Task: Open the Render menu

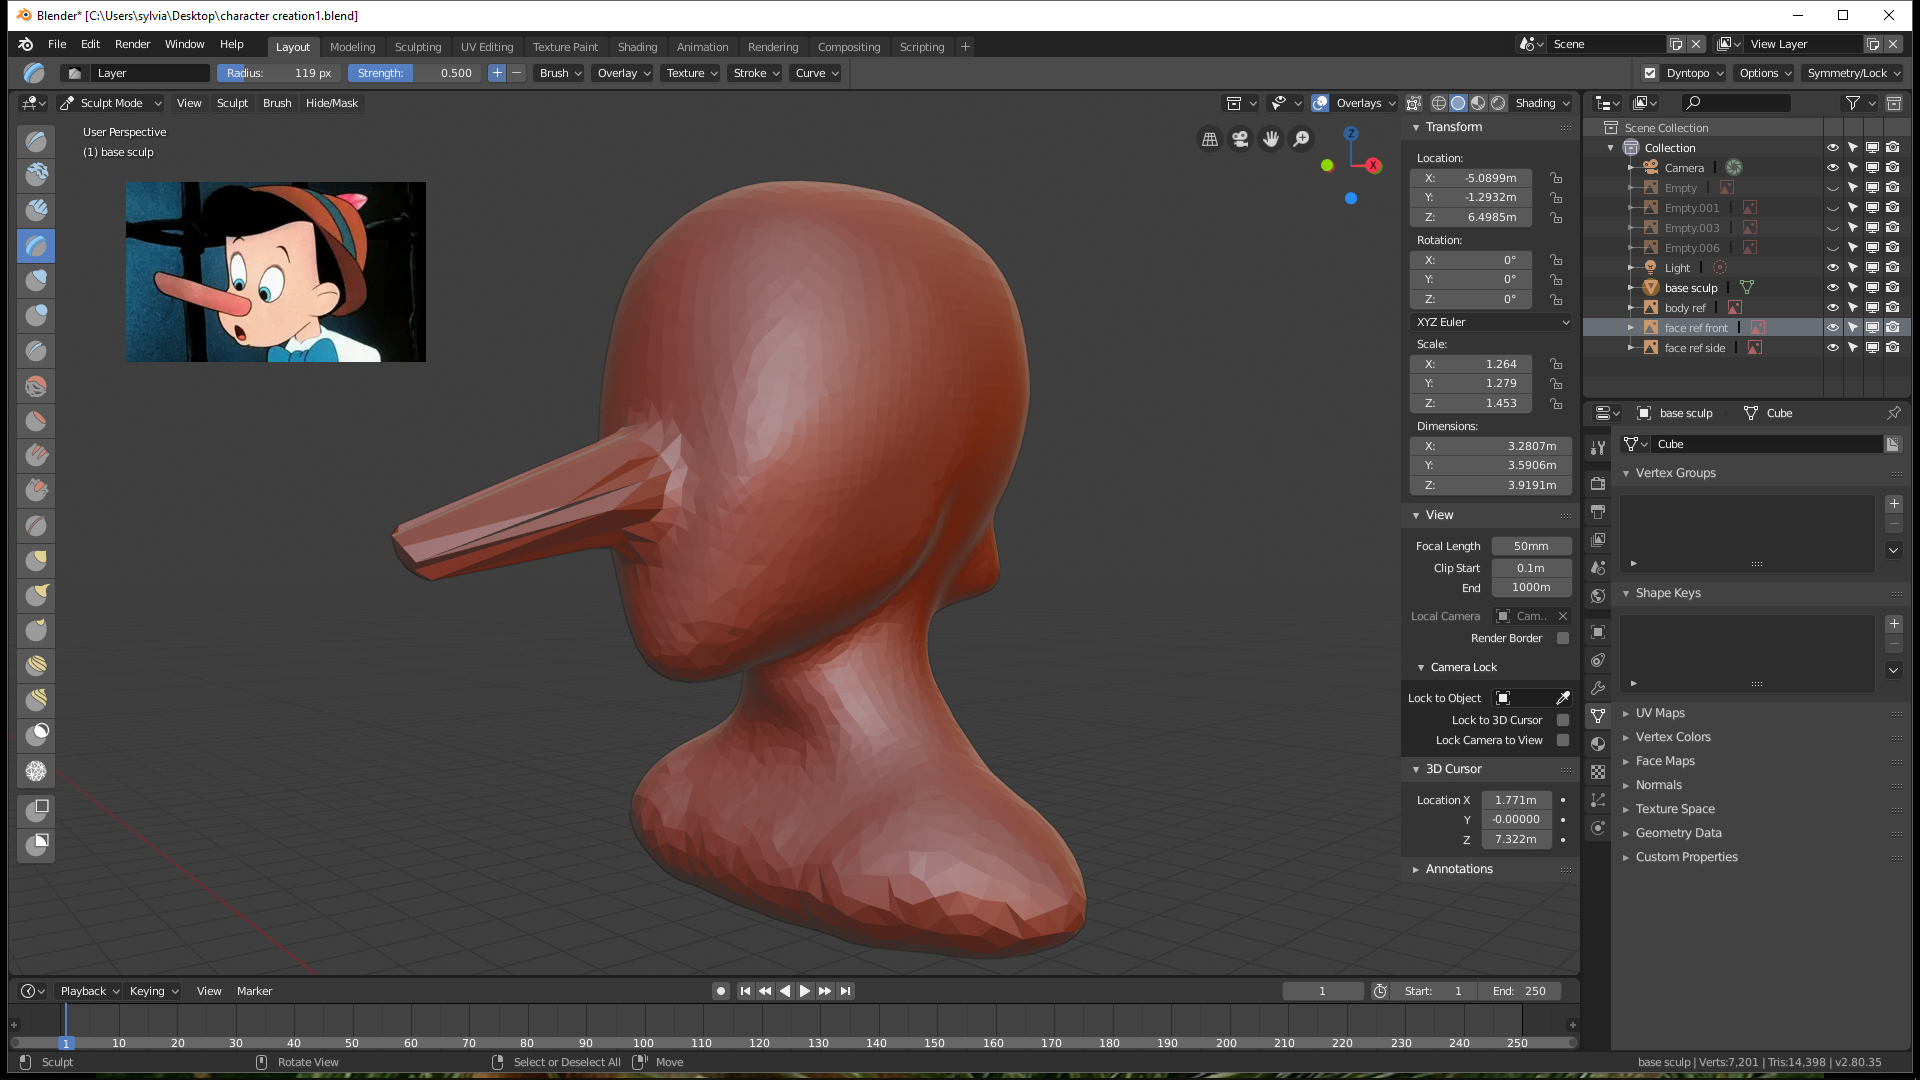Action: point(132,44)
